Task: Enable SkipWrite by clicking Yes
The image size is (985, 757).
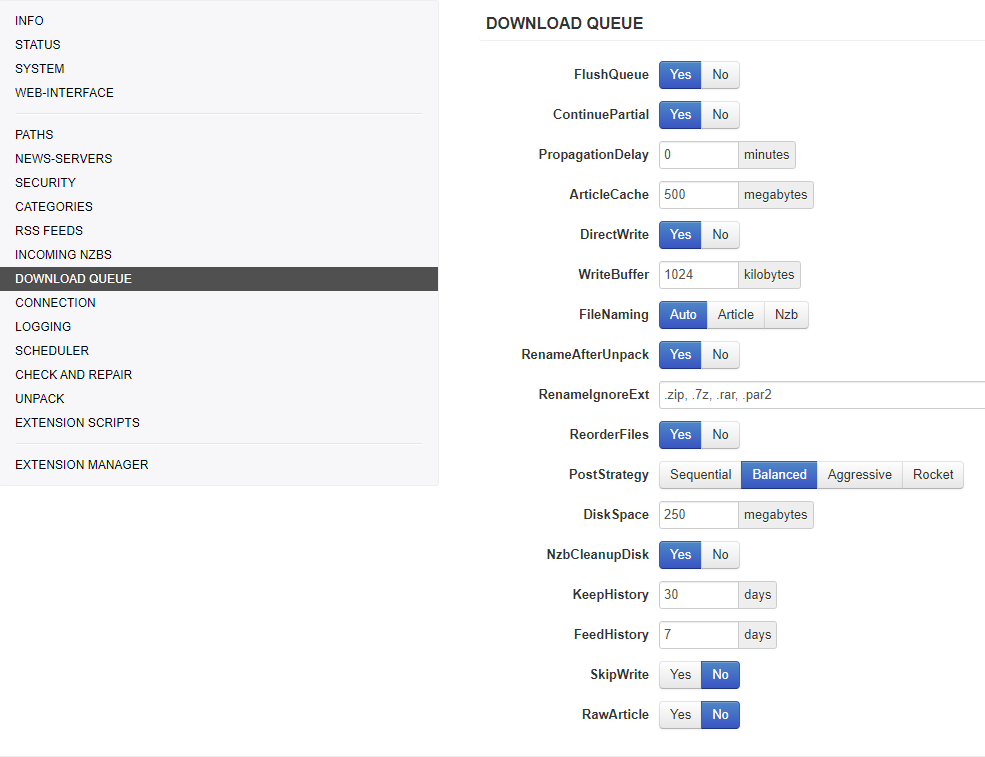Action: click(680, 675)
